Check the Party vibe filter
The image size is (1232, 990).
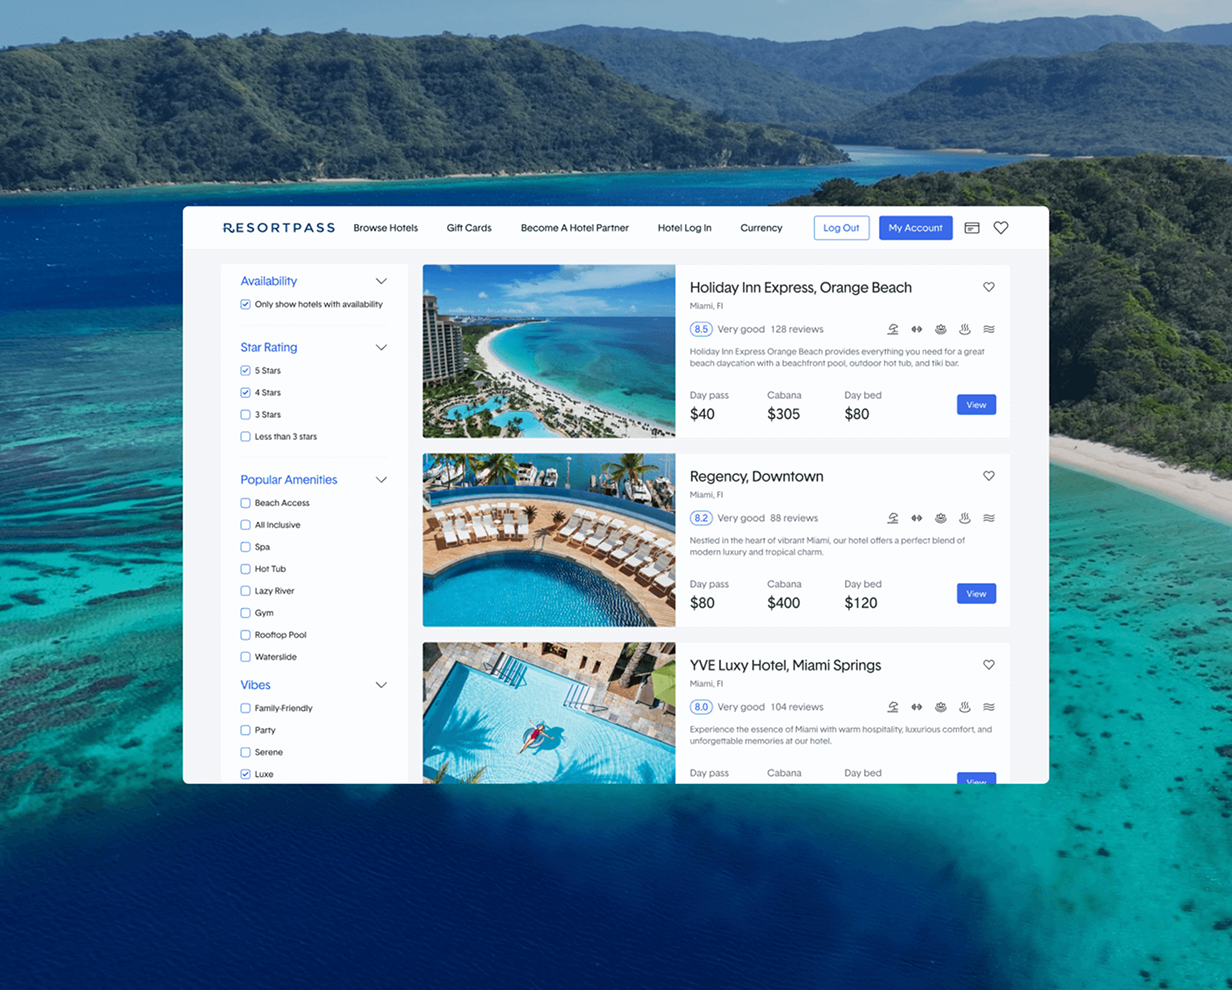click(x=245, y=730)
